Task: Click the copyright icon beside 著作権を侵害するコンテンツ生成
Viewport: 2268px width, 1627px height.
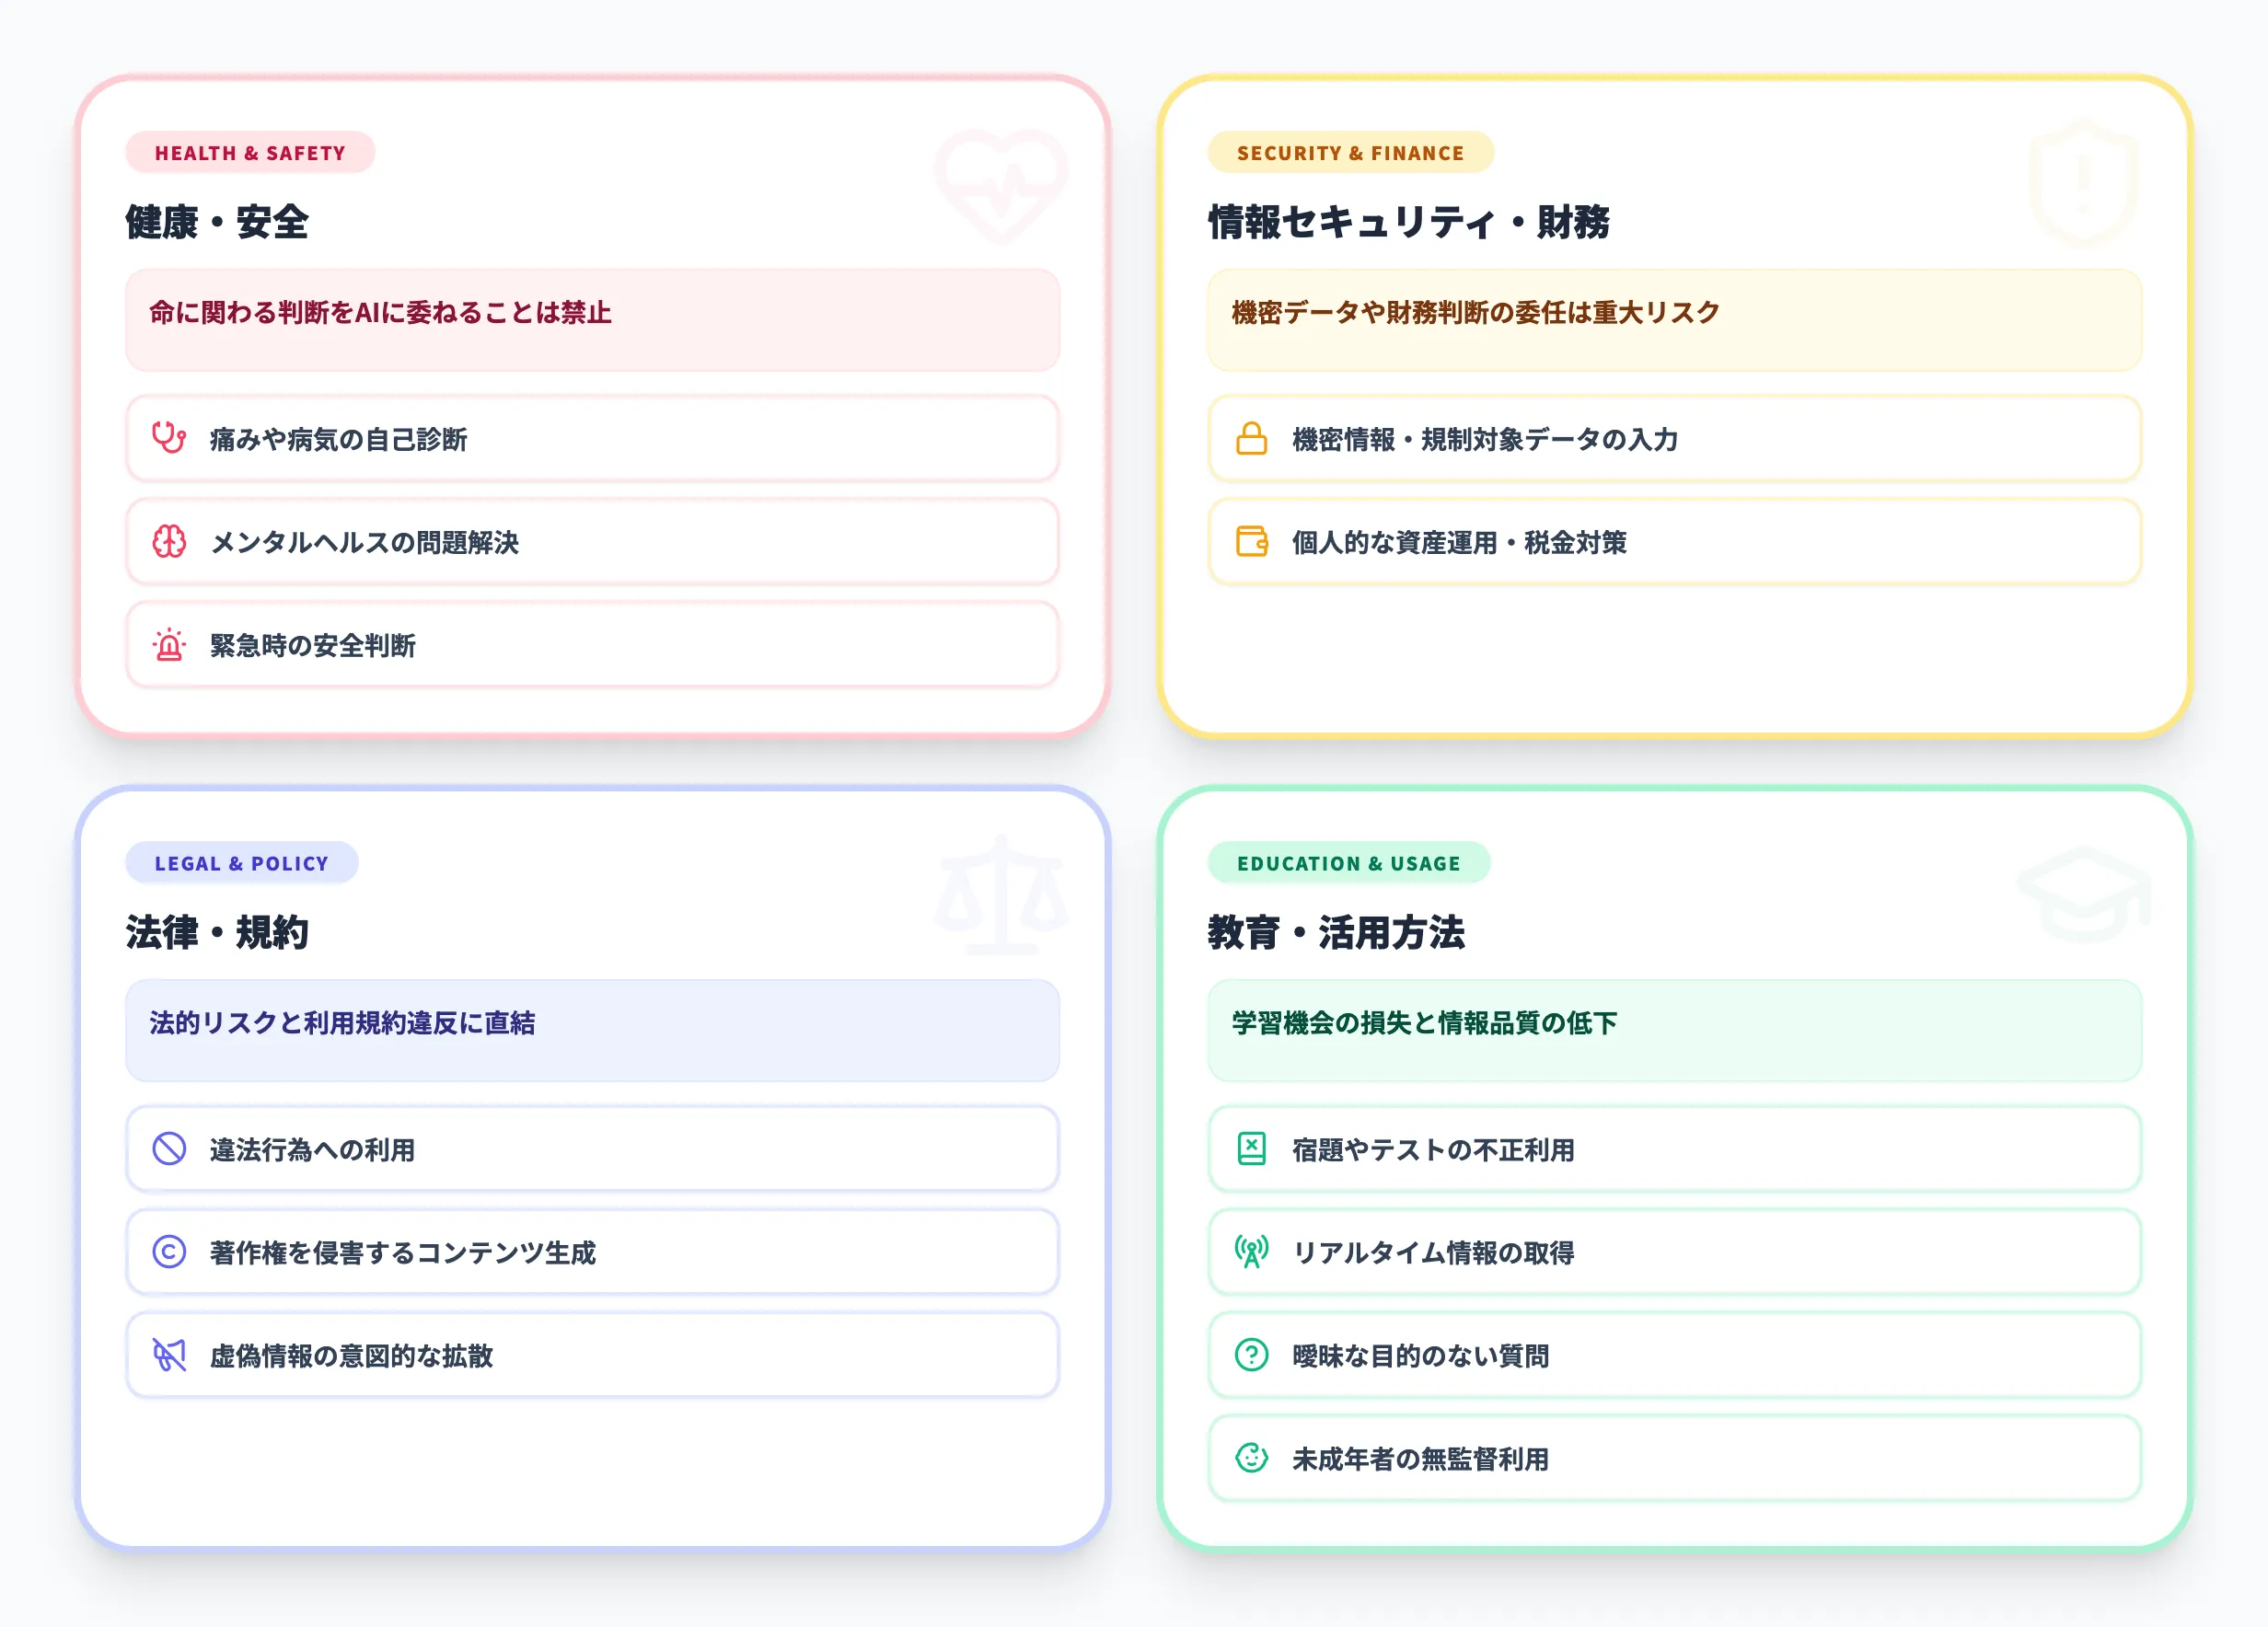Action: 170,1252
